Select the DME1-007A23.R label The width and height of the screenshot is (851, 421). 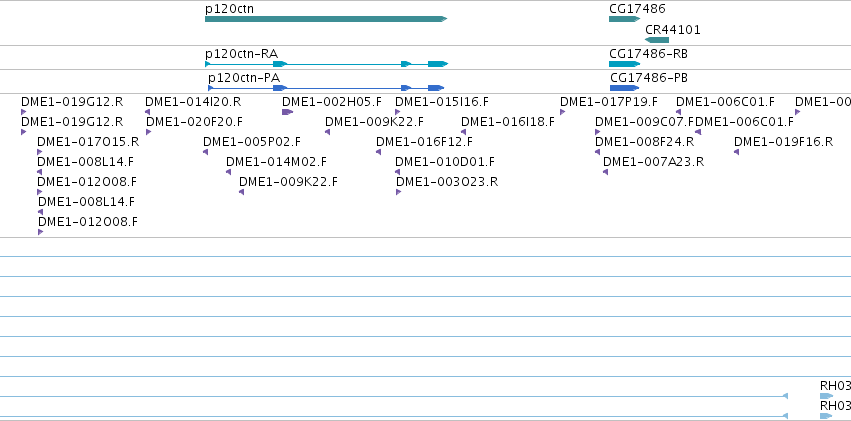(653, 162)
